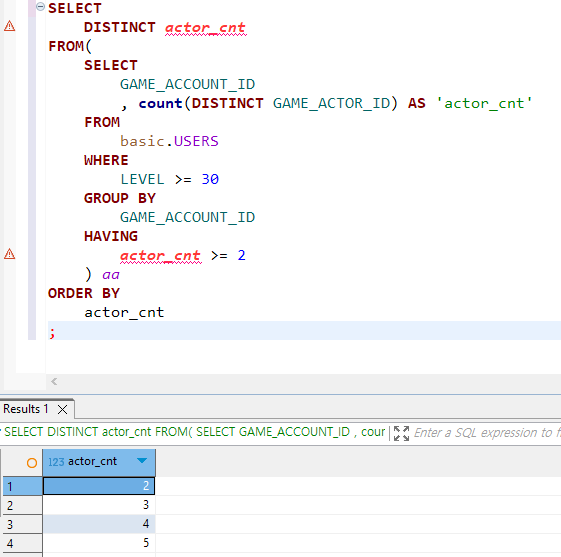The width and height of the screenshot is (561, 557).
Task: Click the warning icon beside HAVING actor_cnt line
Action: (10, 254)
